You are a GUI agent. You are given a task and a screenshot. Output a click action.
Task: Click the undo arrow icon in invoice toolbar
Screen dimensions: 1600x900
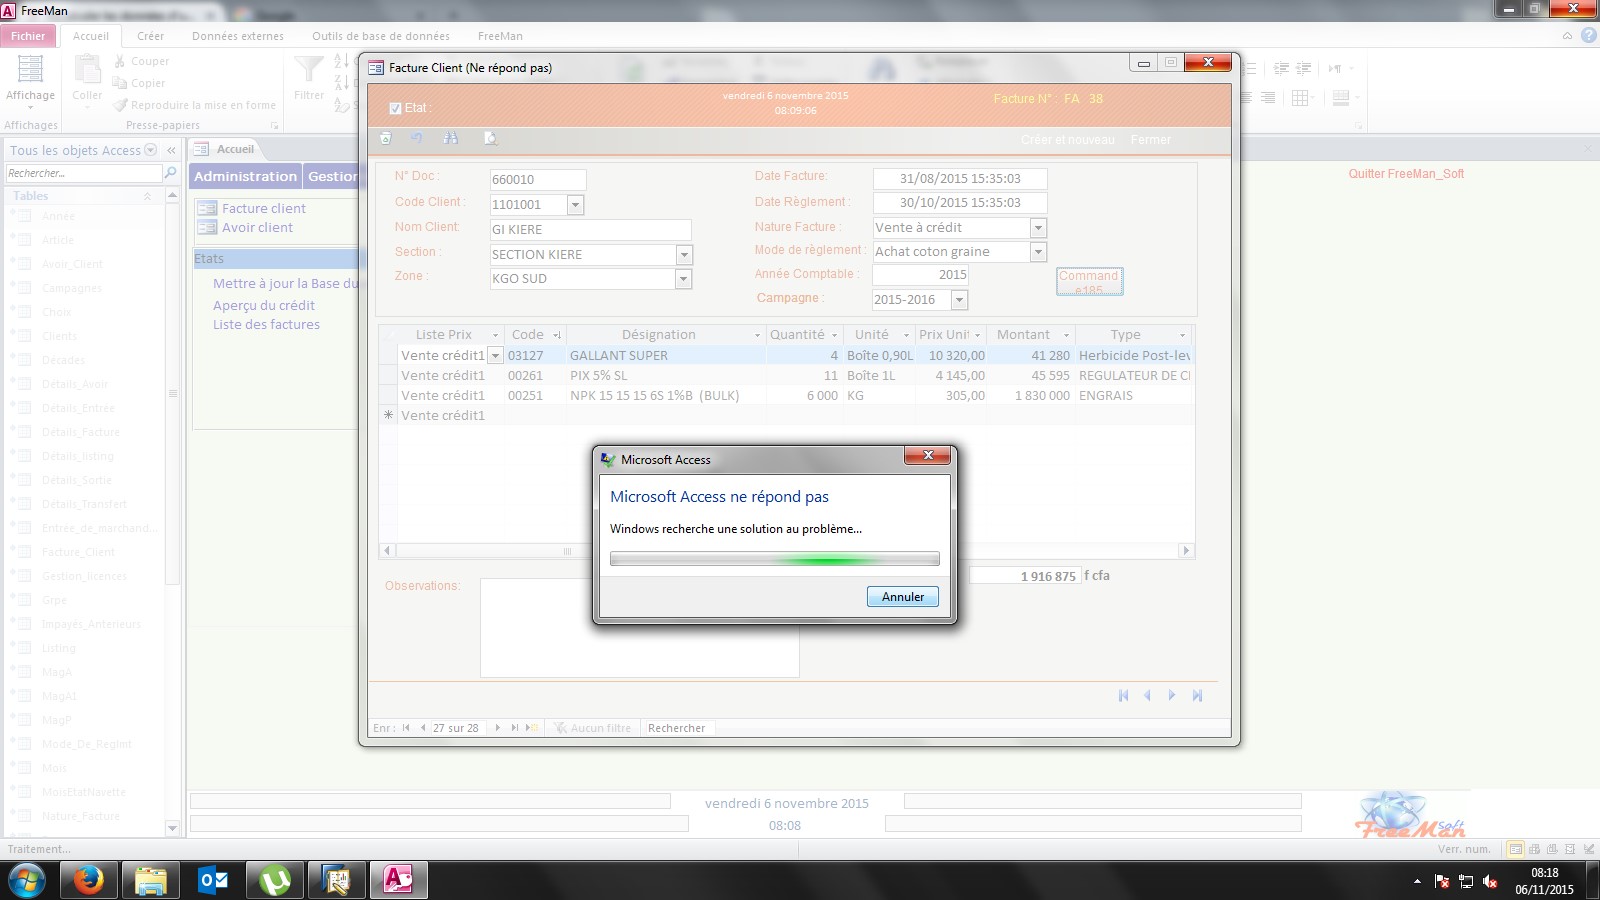[x=417, y=139]
